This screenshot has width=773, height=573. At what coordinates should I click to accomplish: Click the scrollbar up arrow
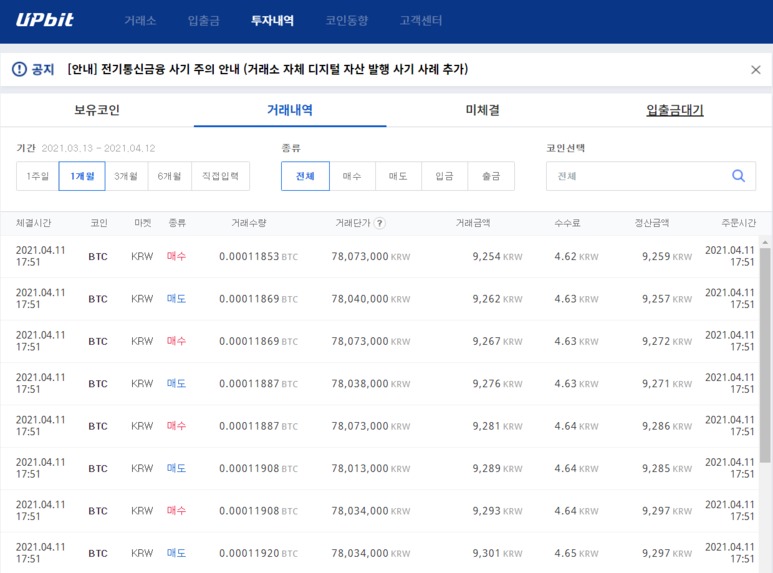pyautogui.click(x=765, y=243)
